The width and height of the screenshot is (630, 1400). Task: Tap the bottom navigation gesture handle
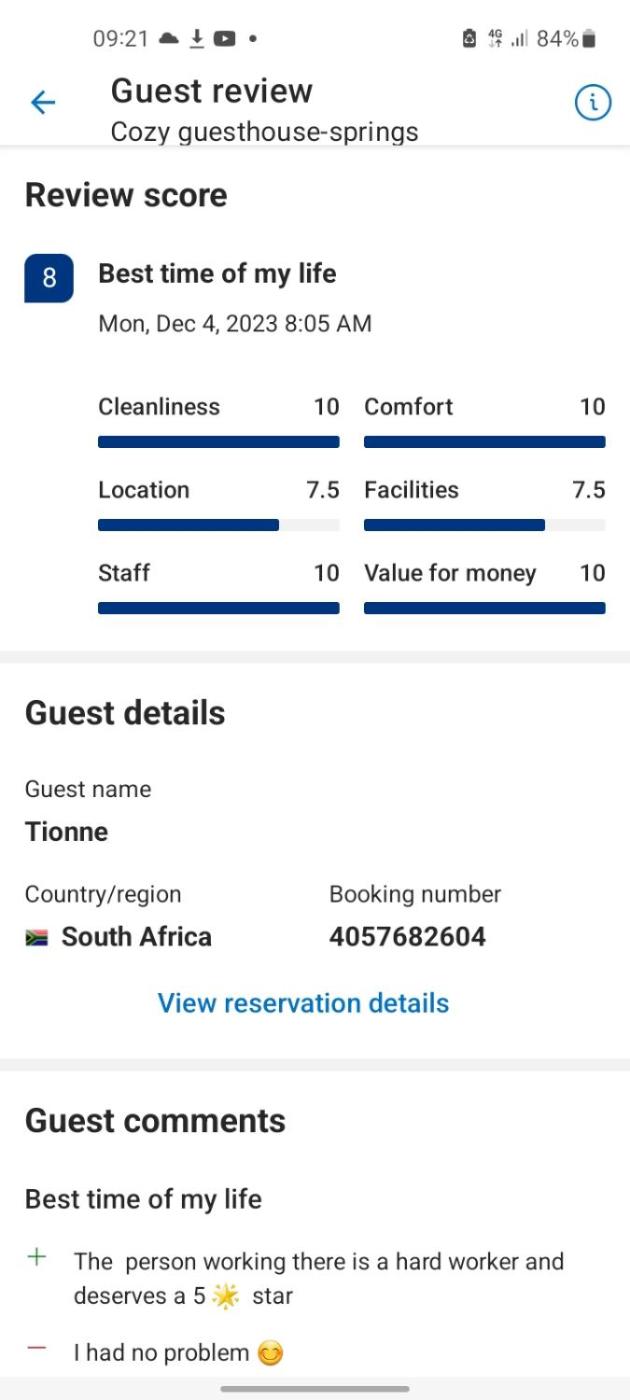315,1388
